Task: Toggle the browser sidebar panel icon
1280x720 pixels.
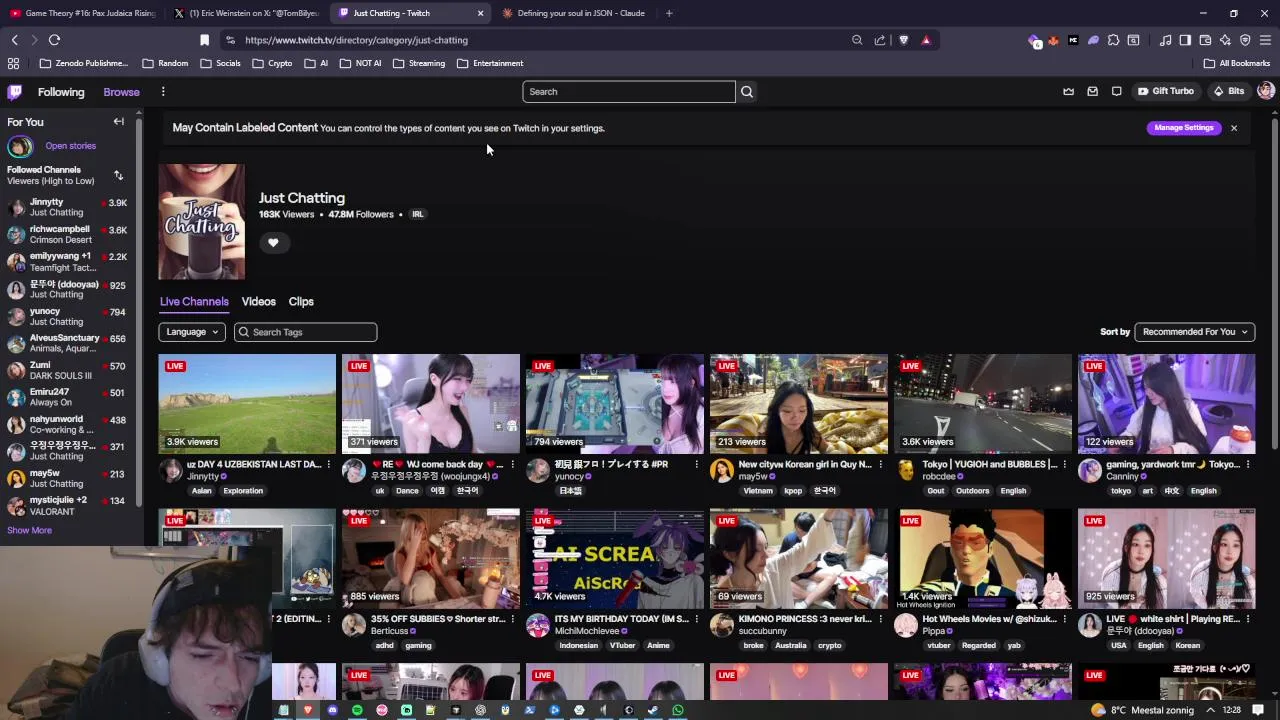Action: click(1185, 40)
